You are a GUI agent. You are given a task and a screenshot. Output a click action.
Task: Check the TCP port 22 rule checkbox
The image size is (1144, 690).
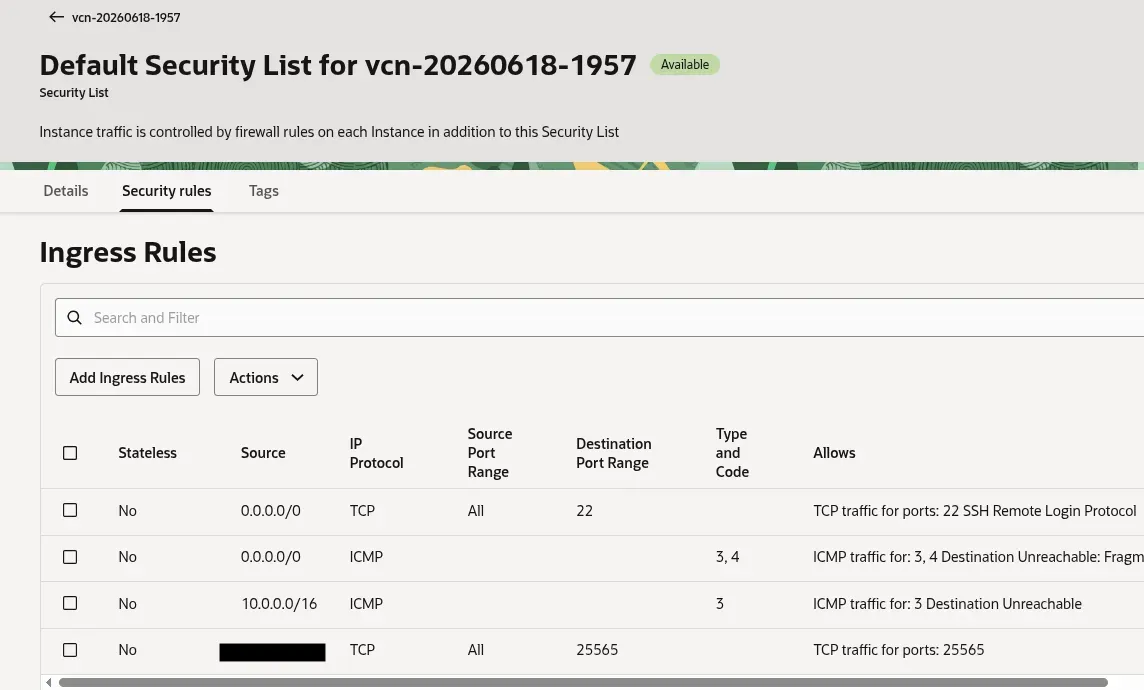pos(70,510)
